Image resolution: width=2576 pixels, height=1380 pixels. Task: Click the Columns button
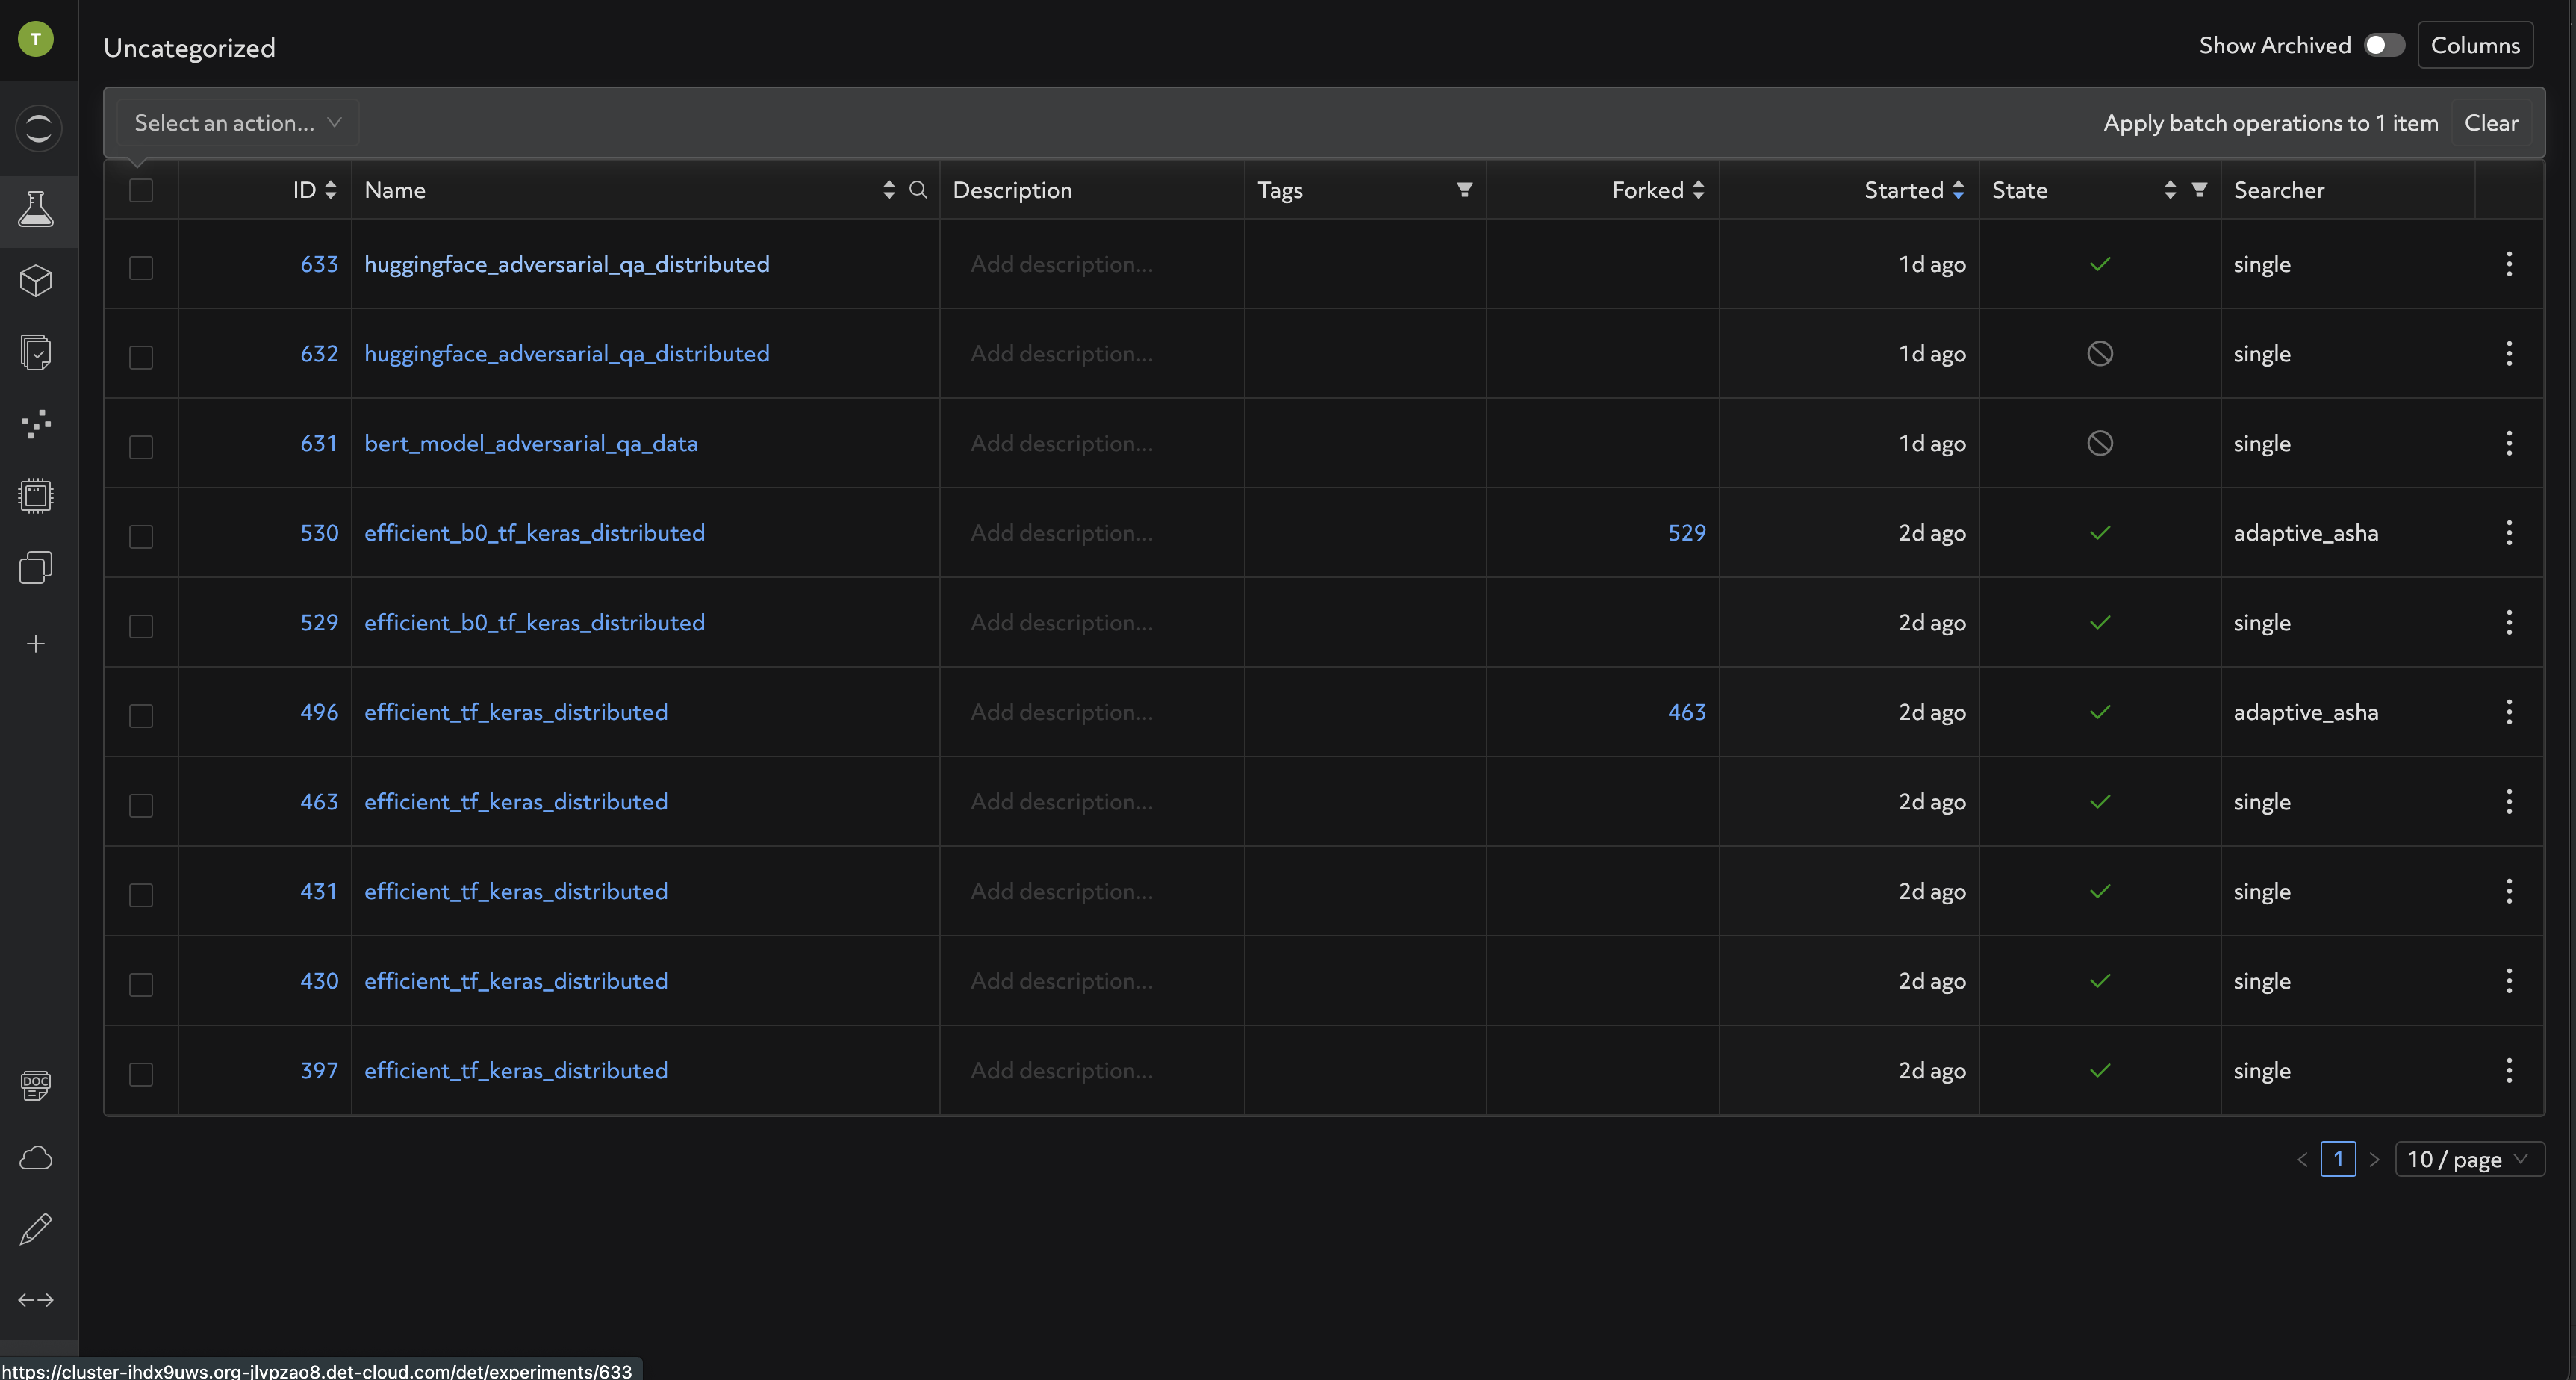pyautogui.click(x=2474, y=45)
